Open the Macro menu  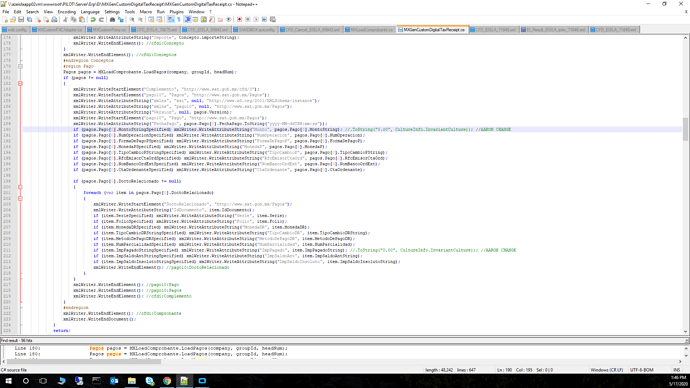pos(146,12)
